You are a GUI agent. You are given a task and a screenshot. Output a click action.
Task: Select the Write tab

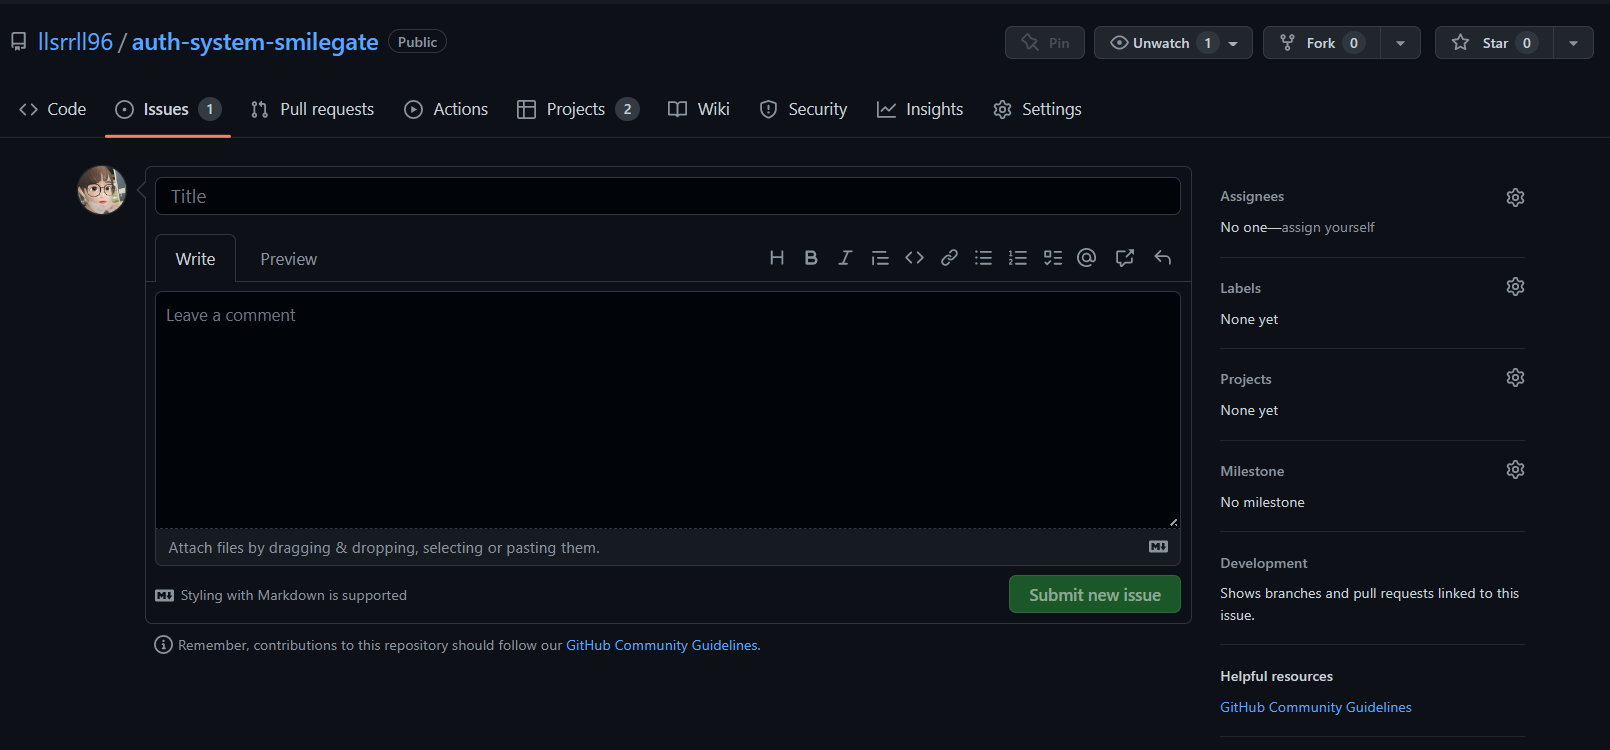pos(196,259)
